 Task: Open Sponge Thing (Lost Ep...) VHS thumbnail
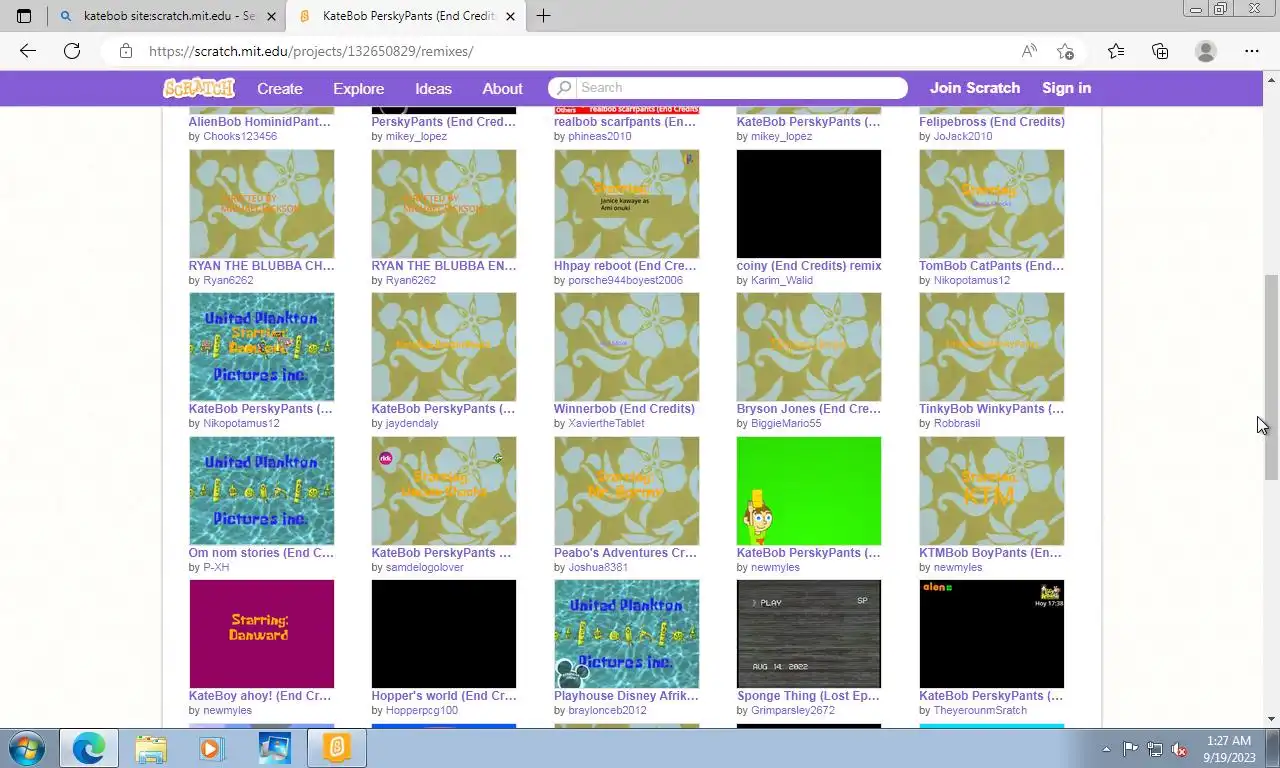coord(809,634)
